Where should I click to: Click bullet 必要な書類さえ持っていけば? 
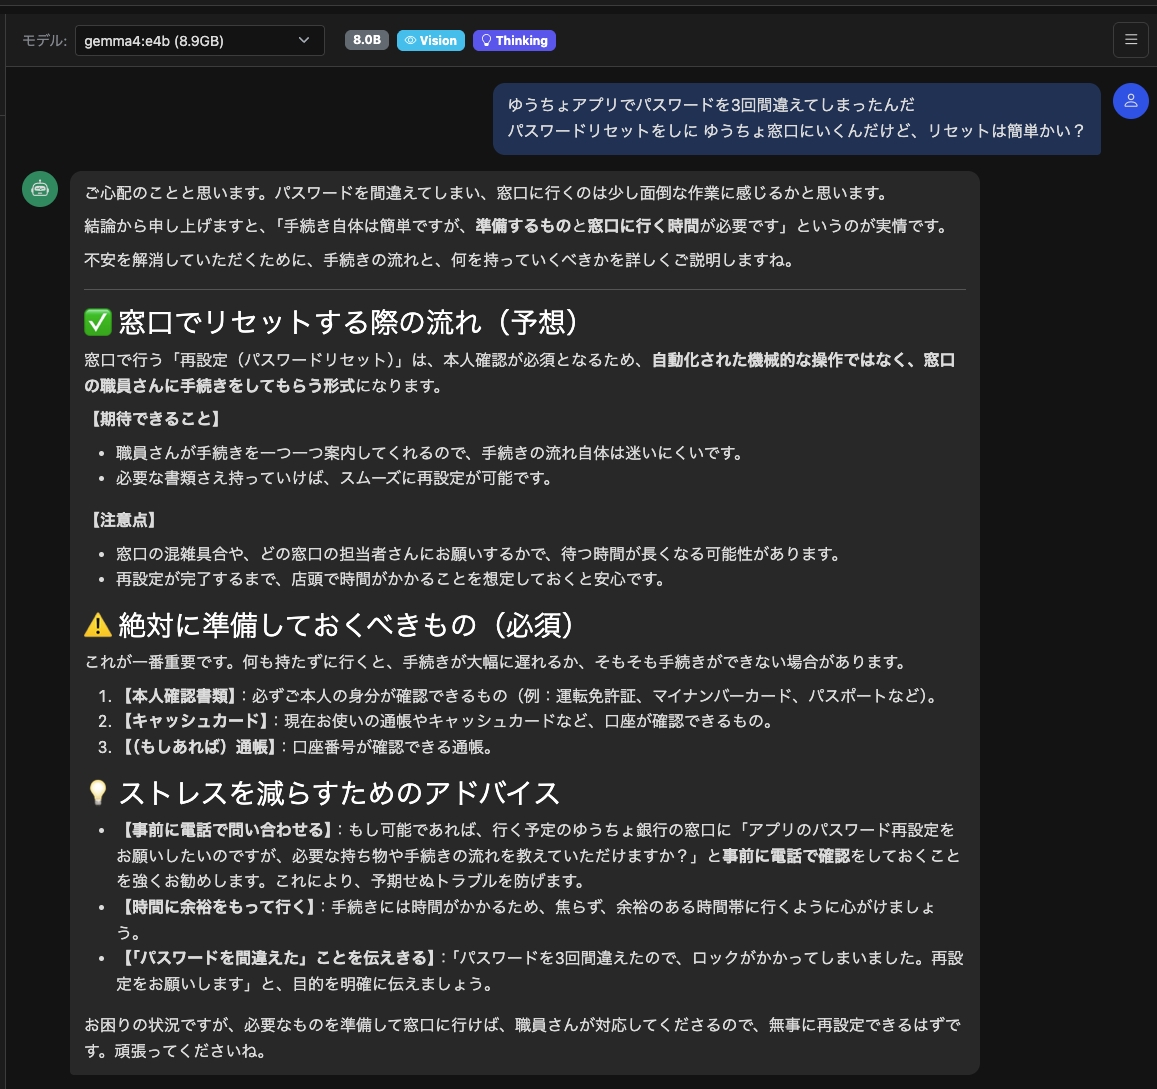pos(335,478)
